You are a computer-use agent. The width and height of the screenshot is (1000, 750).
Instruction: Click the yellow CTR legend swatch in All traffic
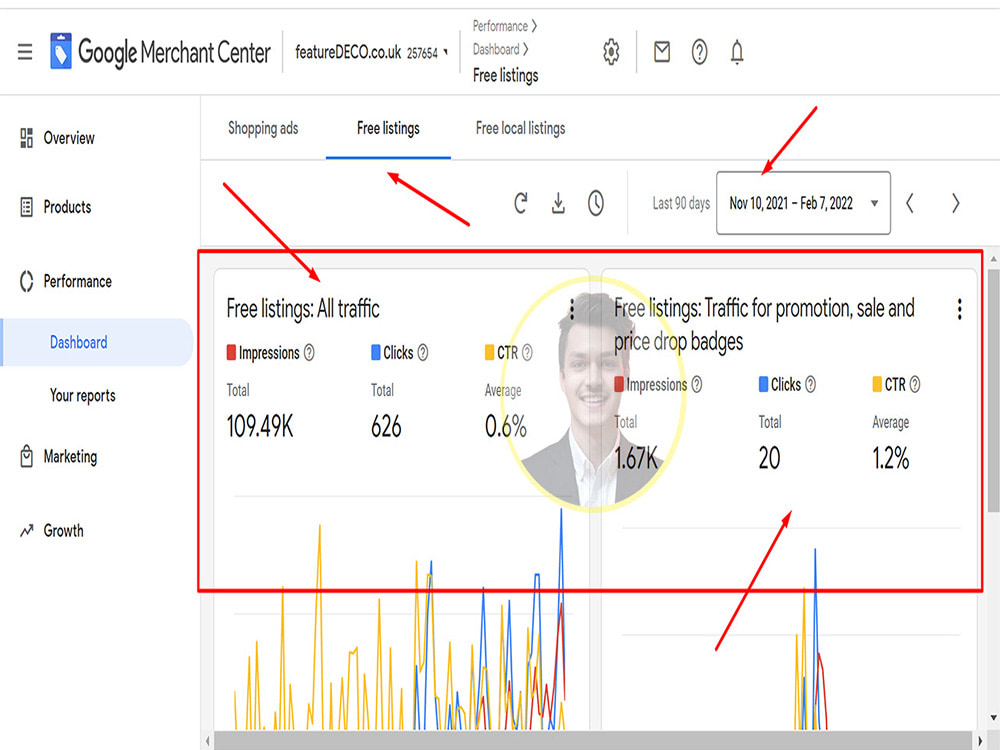coord(489,352)
